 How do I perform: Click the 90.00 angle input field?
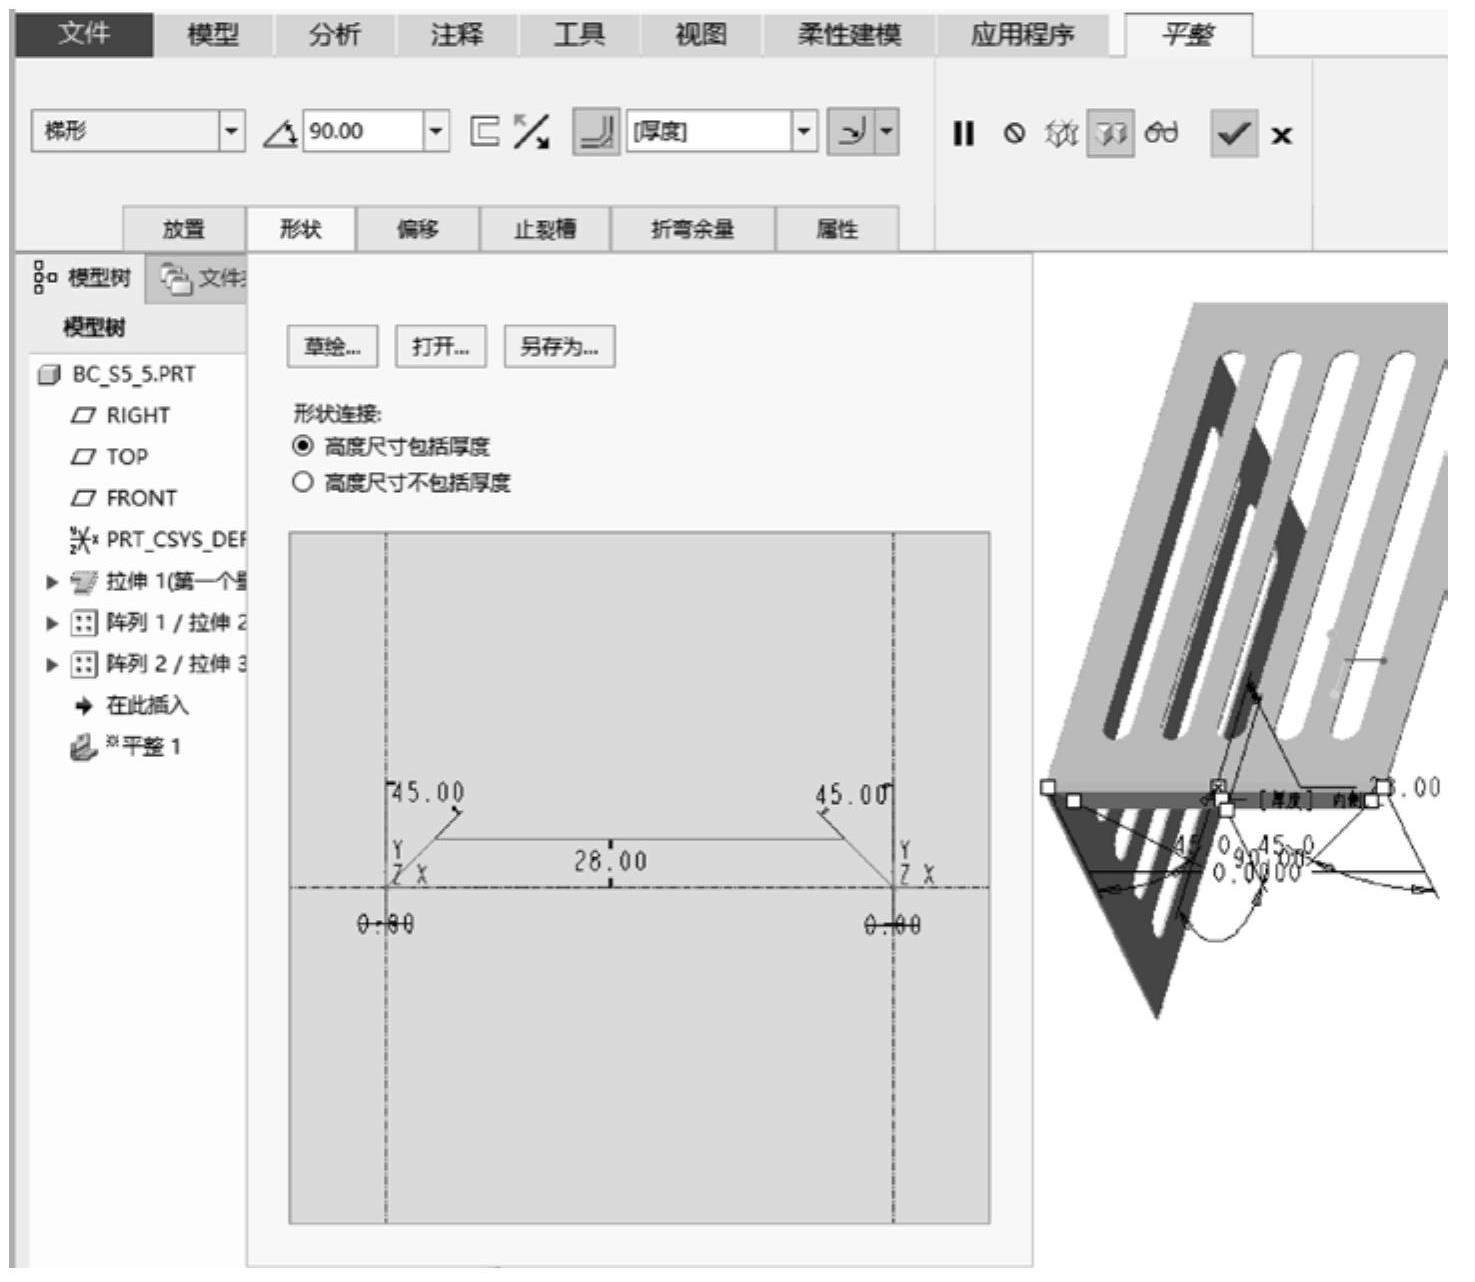[362, 131]
